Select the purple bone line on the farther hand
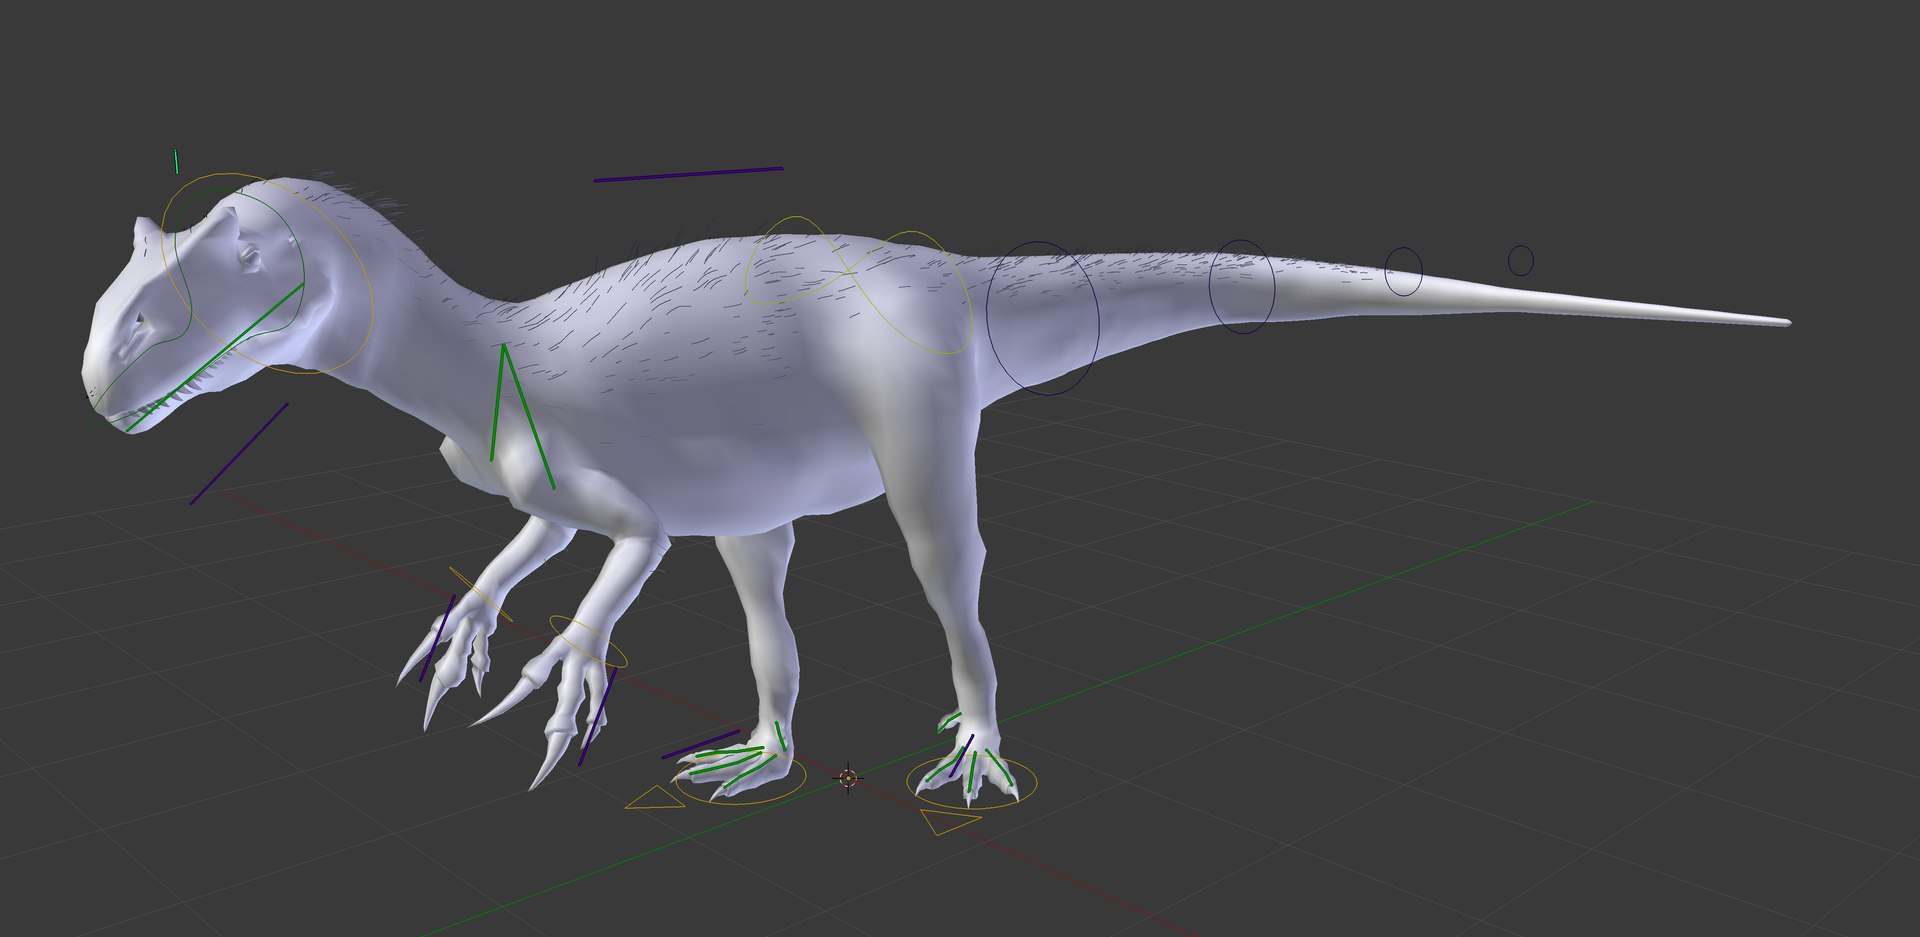Viewport: 1920px width, 937px height. 438,638
